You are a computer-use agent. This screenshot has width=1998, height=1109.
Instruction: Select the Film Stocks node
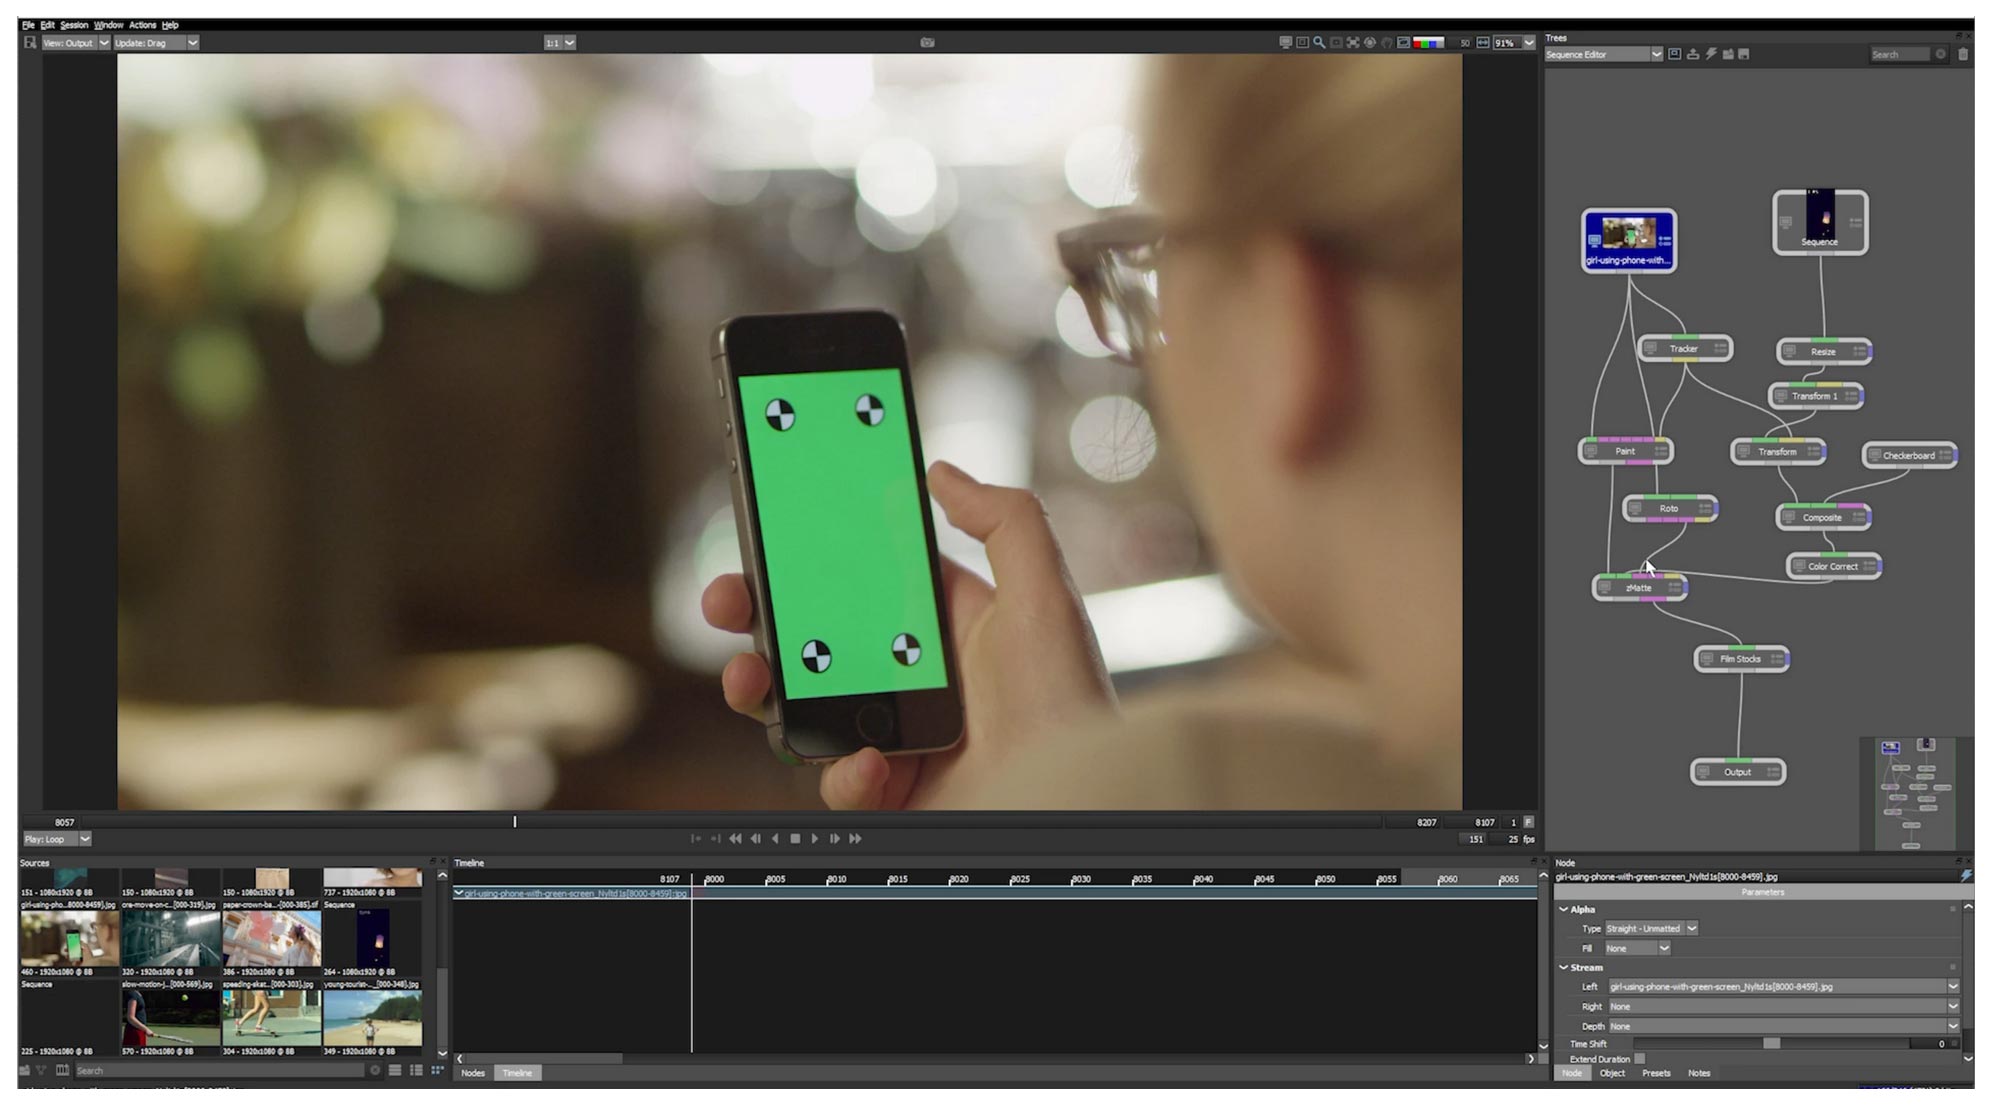1741,659
